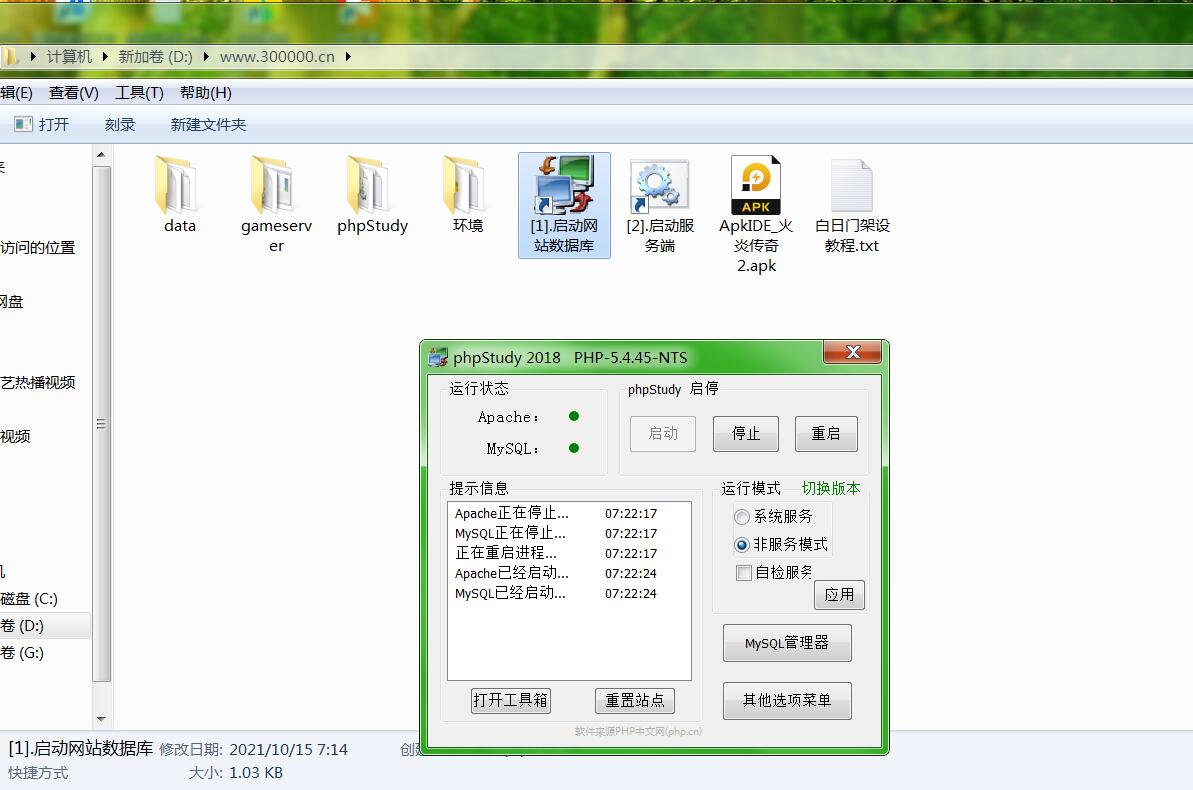1193x790 pixels.
Task: Open the gameserver folder
Action: tap(276, 186)
